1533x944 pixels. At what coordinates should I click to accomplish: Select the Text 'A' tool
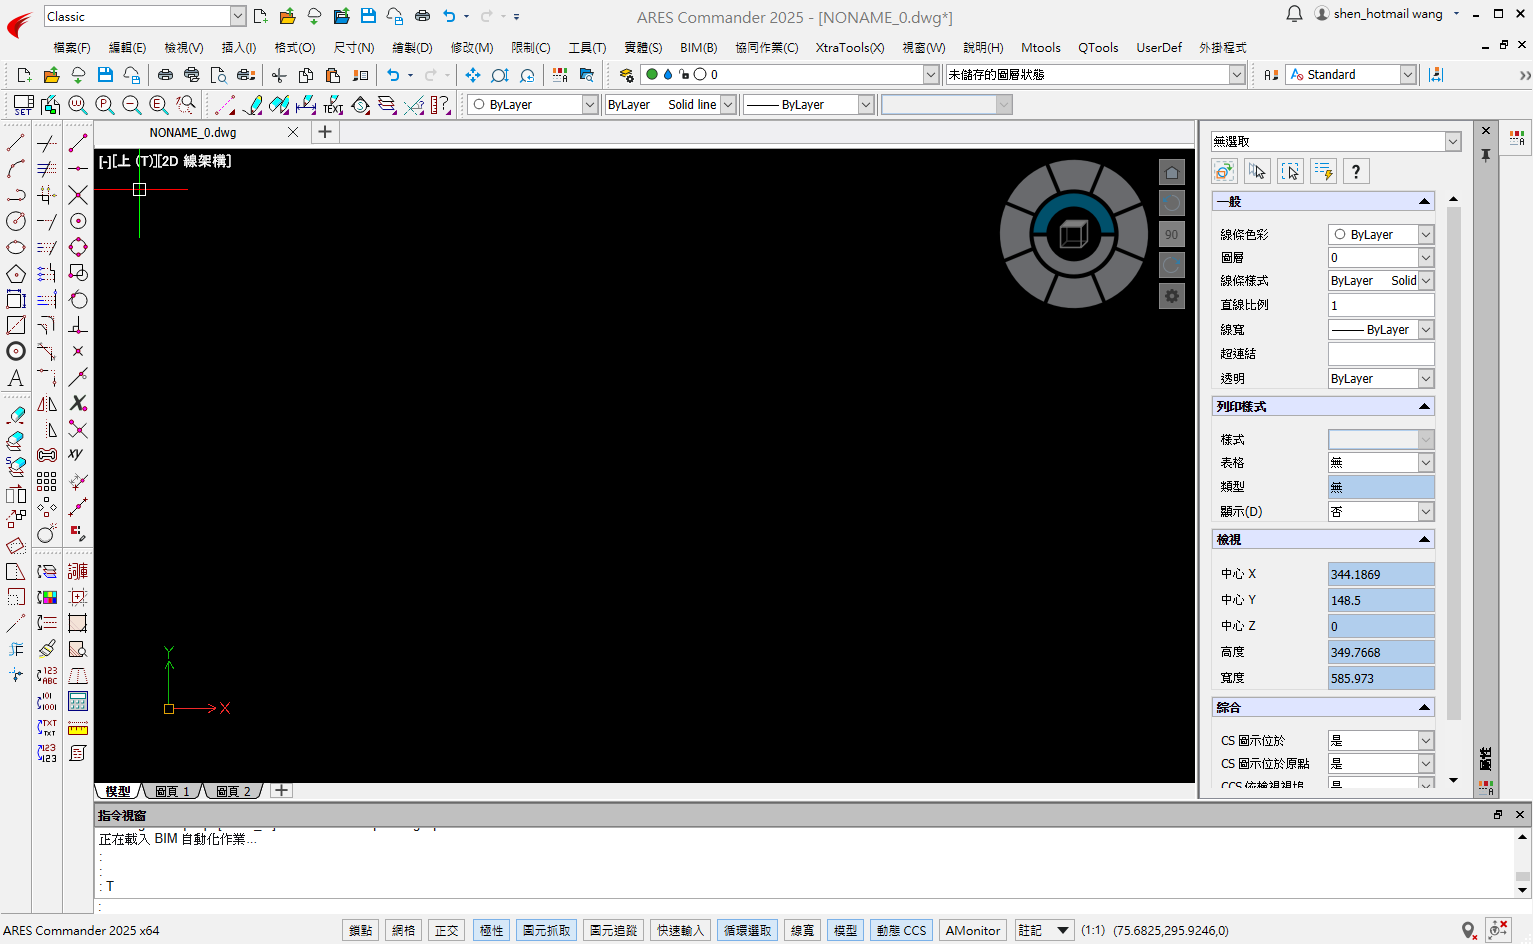(16, 377)
